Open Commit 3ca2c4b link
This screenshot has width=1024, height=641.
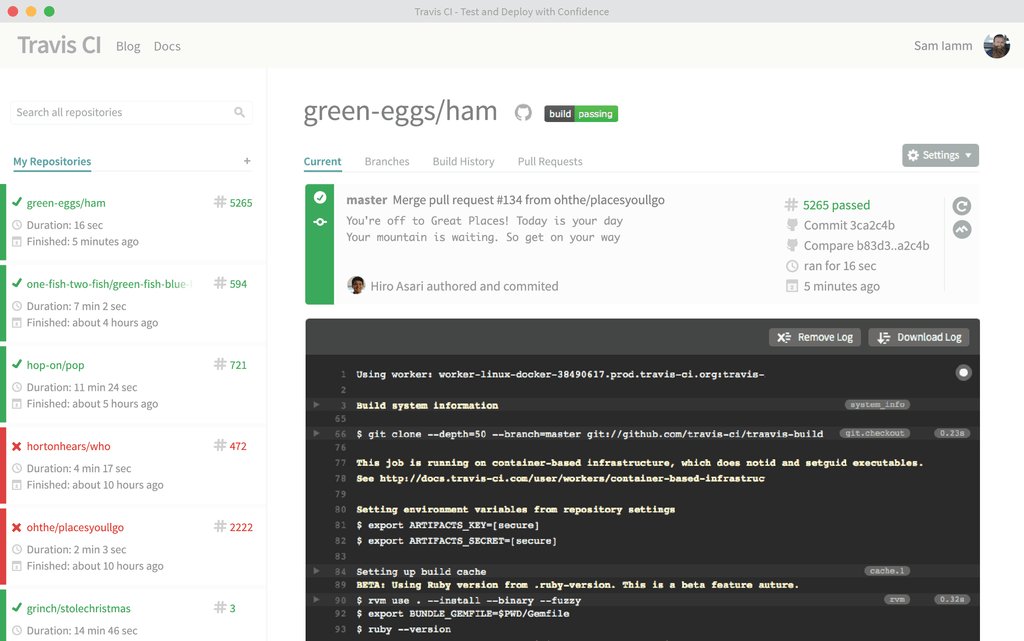point(849,225)
